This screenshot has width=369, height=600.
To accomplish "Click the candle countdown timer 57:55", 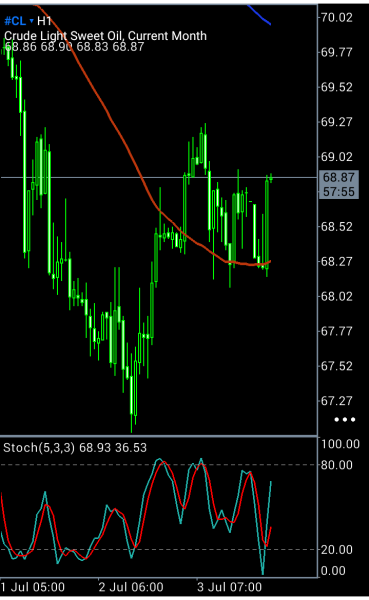I will [338, 192].
